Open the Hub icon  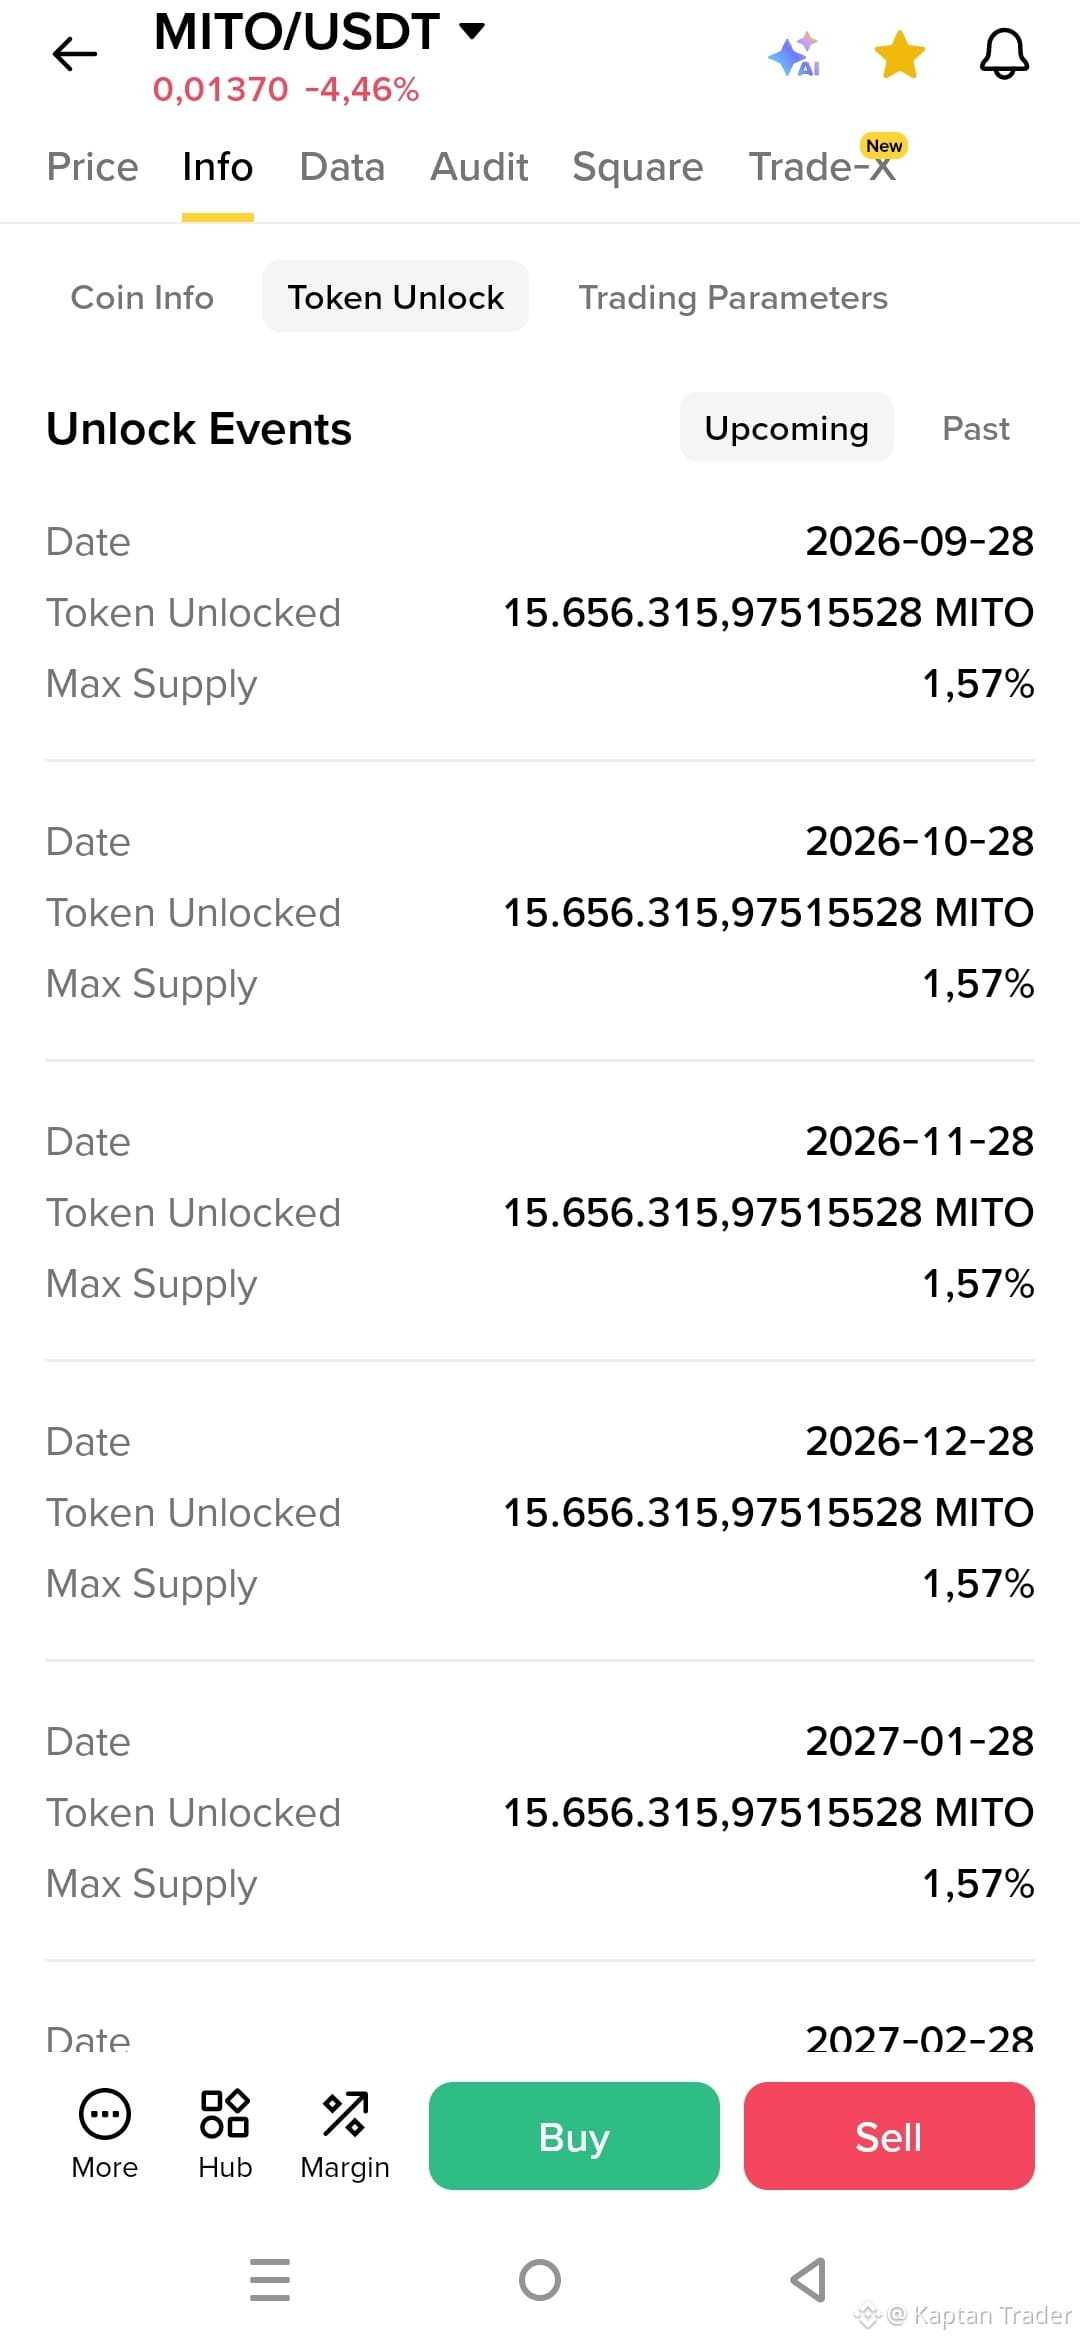225,2114
